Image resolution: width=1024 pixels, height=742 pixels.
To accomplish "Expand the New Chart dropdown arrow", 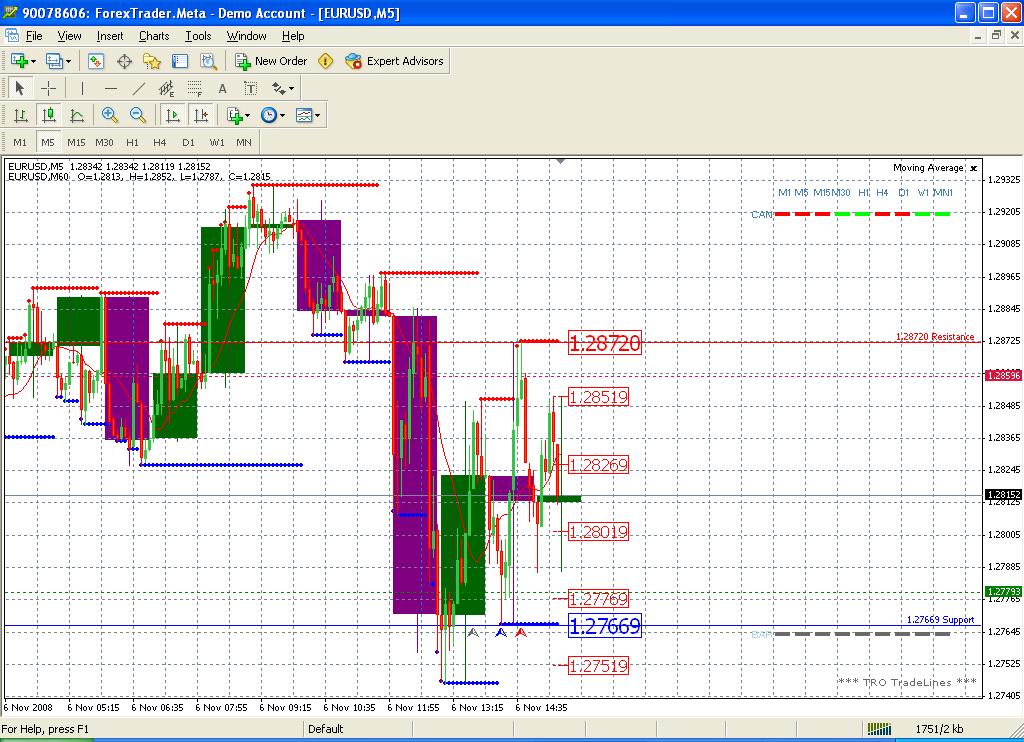I will click(x=34, y=61).
